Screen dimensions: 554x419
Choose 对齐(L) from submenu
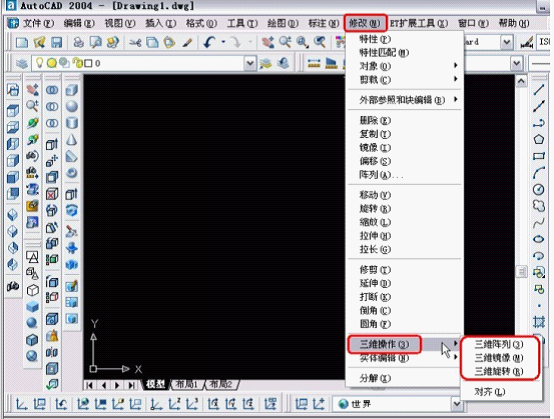(489, 392)
